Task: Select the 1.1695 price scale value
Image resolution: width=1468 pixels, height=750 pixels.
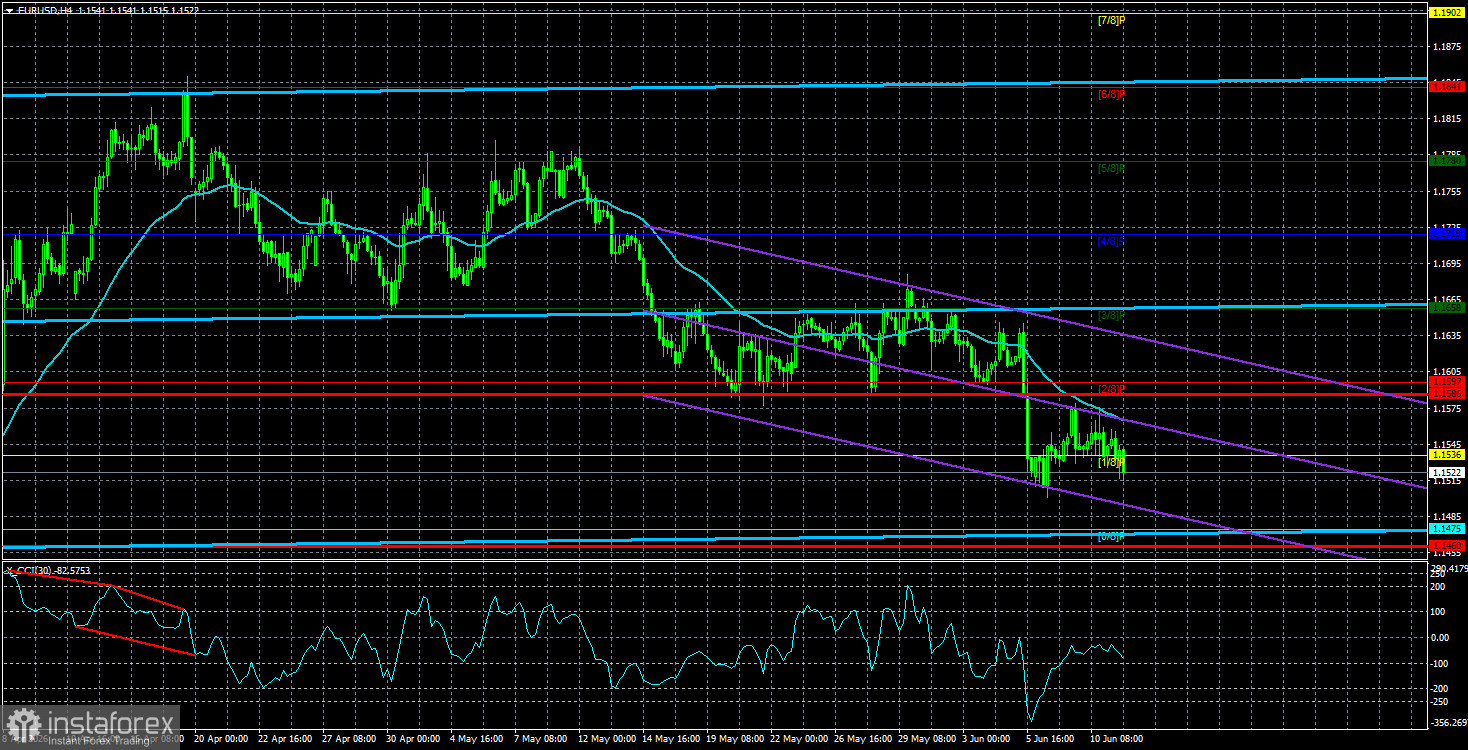Action: tap(1447, 264)
